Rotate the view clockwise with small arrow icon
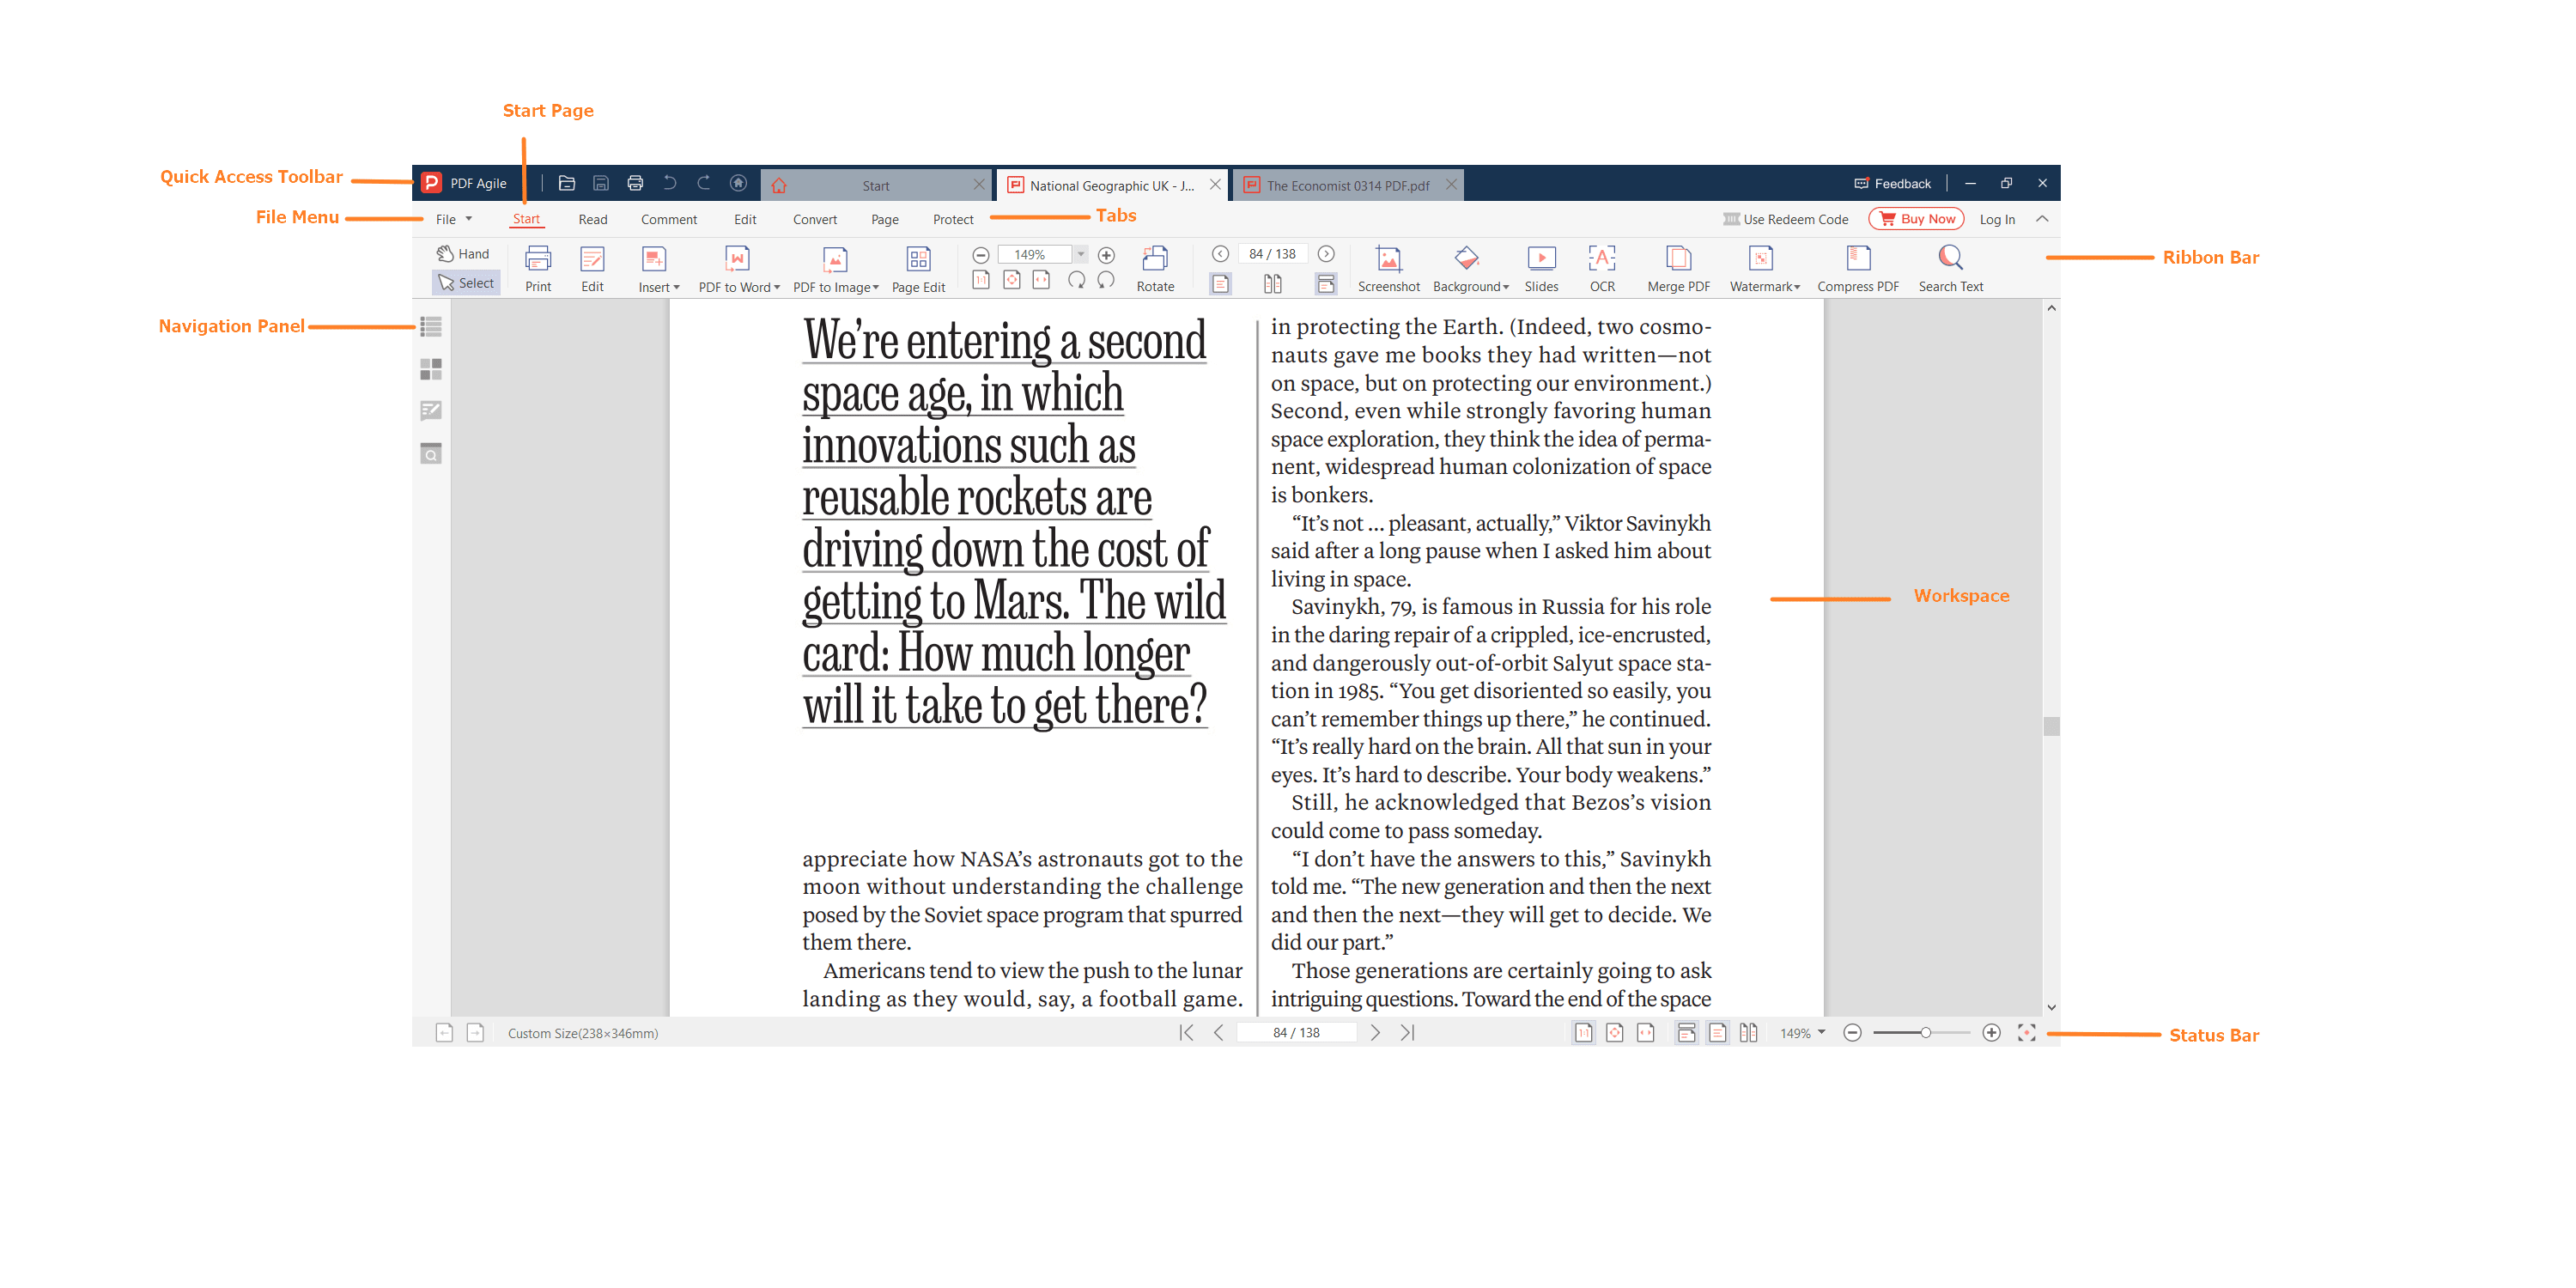This screenshot has width=2576, height=1288. pyautogui.click(x=1076, y=281)
